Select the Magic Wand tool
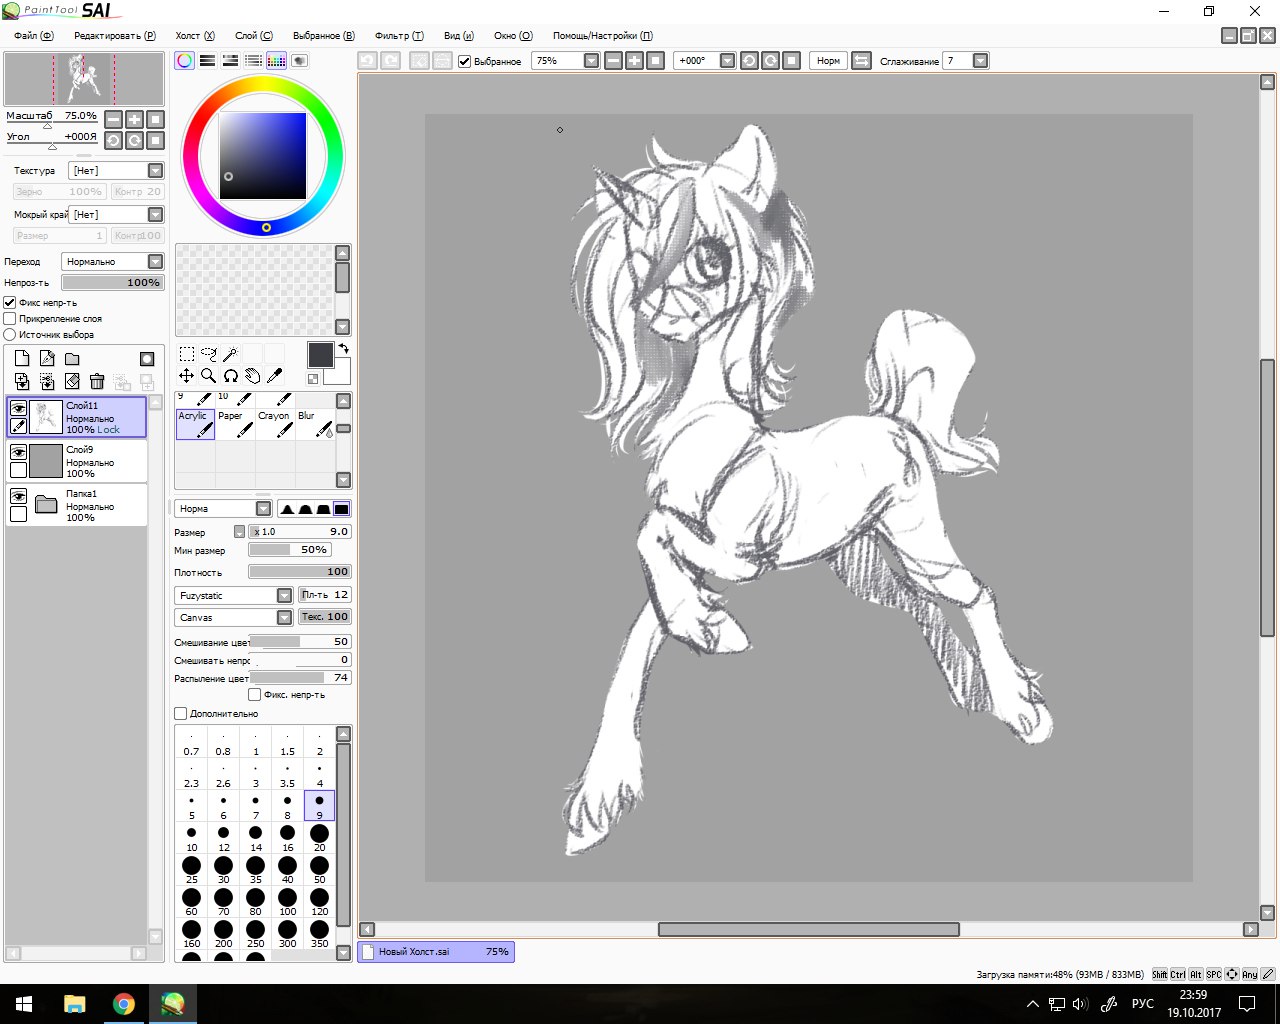The height and width of the screenshot is (1024, 1280). click(231, 354)
